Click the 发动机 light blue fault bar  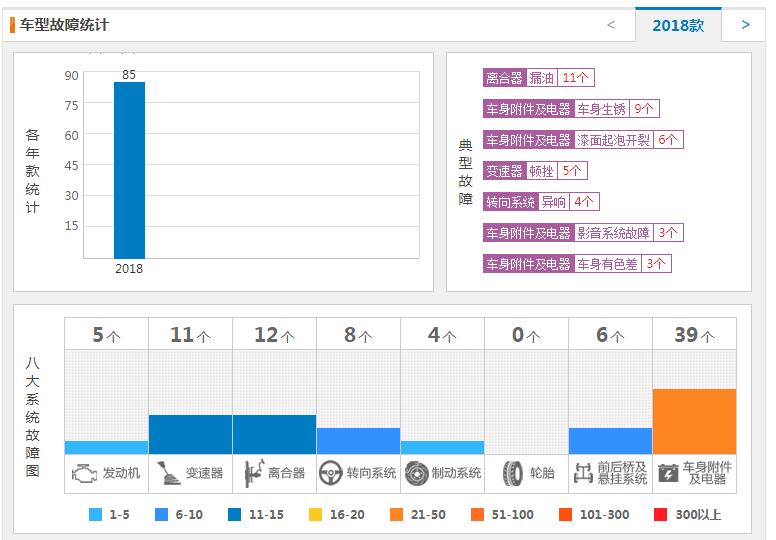[x=106, y=447]
